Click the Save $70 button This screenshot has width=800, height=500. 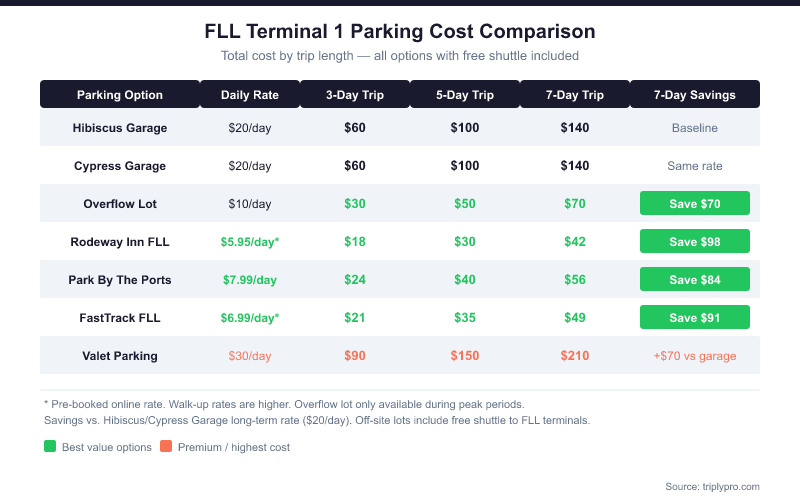(695, 204)
